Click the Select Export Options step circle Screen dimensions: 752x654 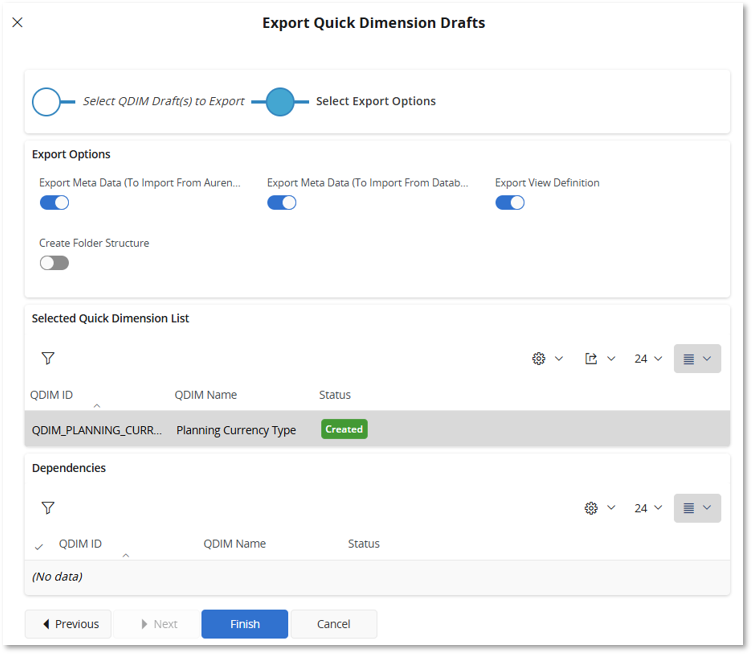280,102
